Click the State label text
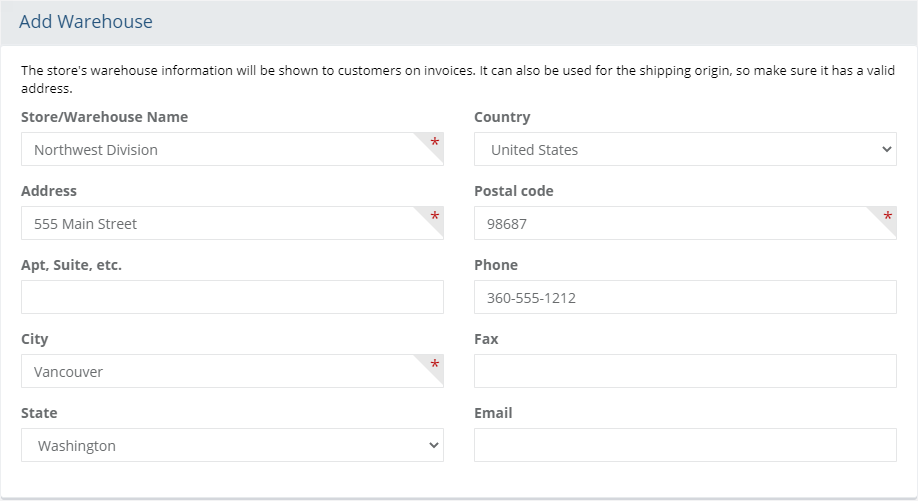Viewport: 918px width, 501px height. tap(39, 413)
